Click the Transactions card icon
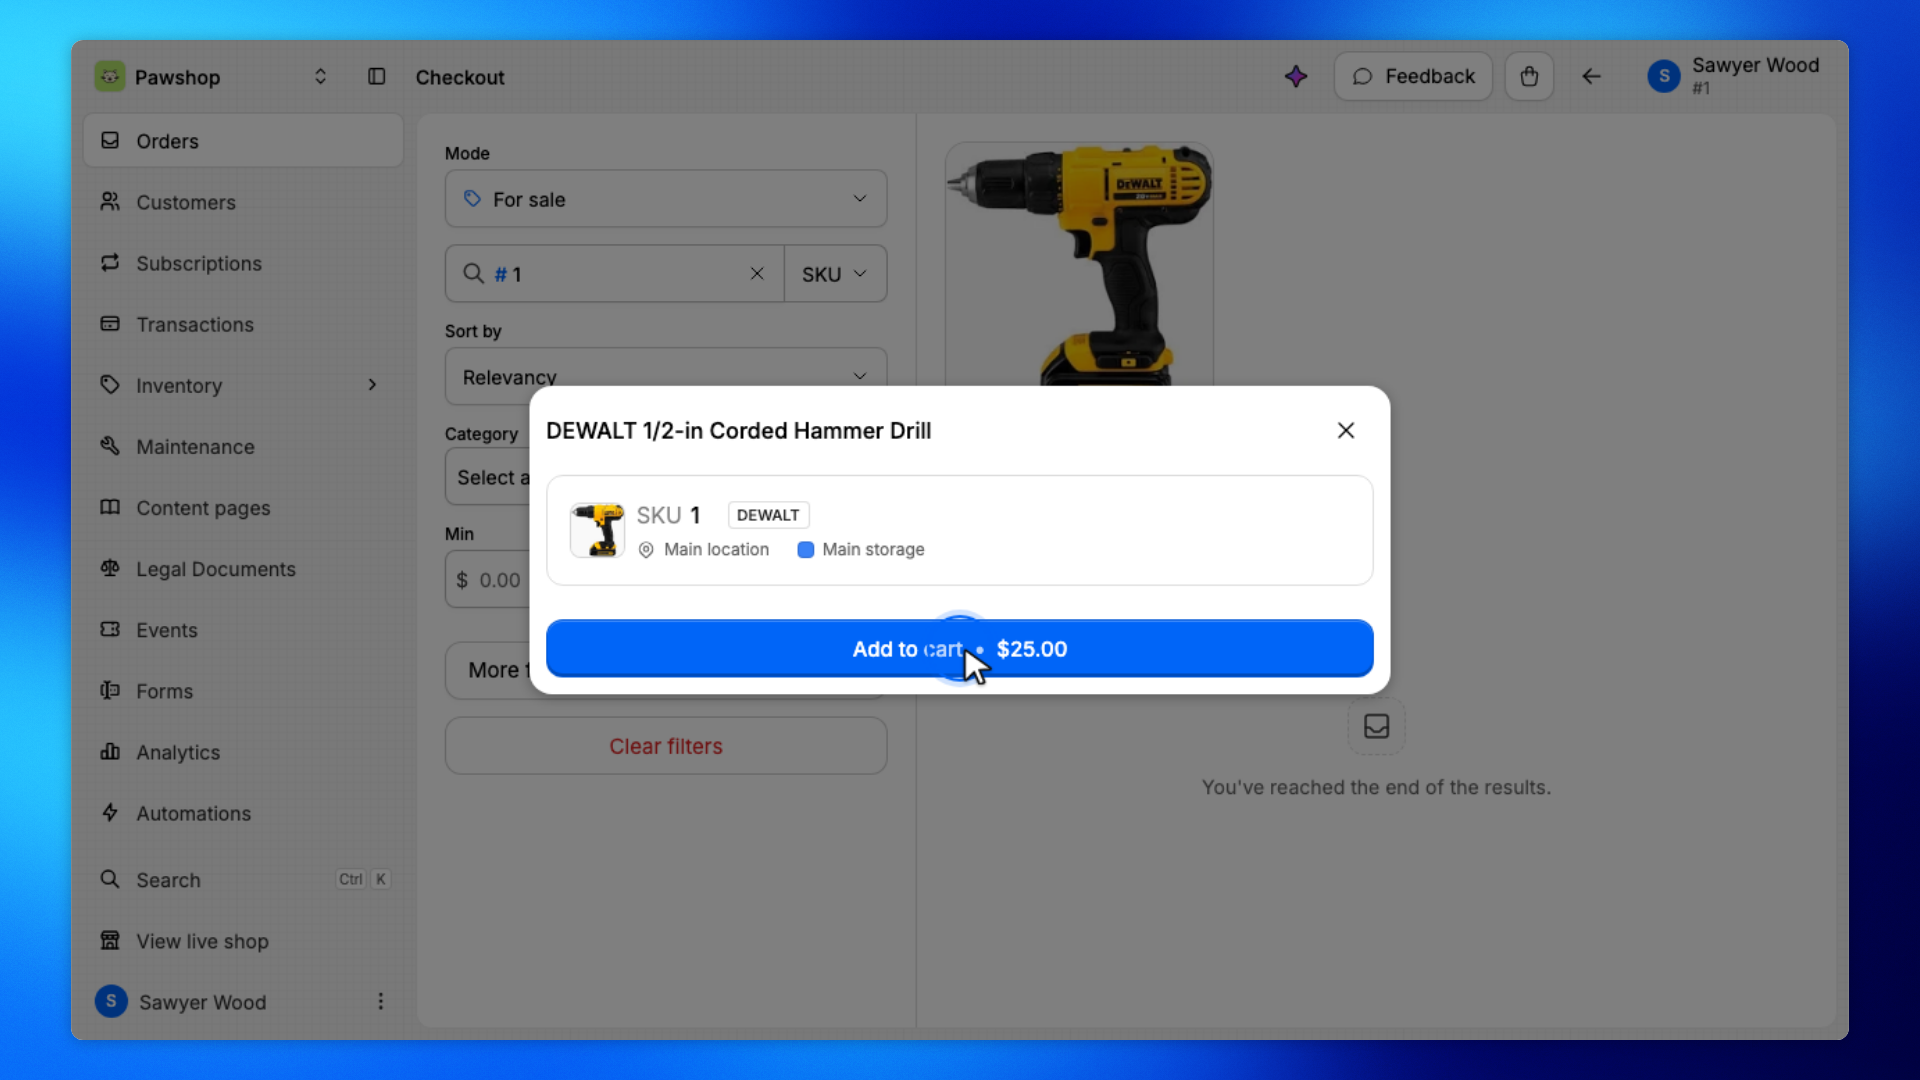Image resolution: width=1920 pixels, height=1080 pixels. point(110,323)
